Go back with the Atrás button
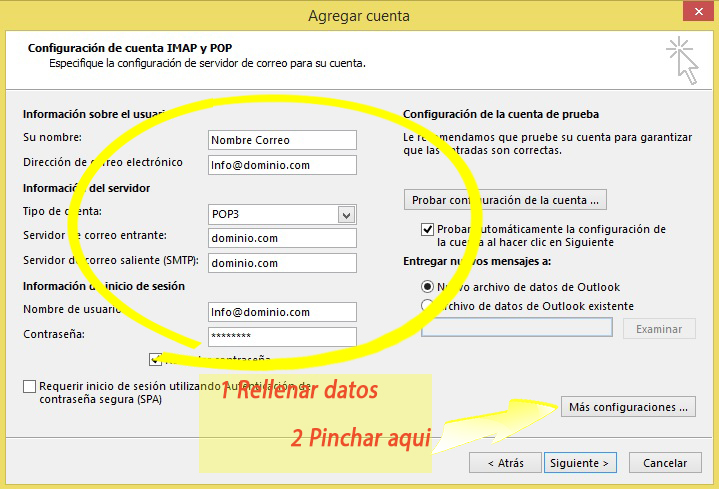 click(505, 463)
